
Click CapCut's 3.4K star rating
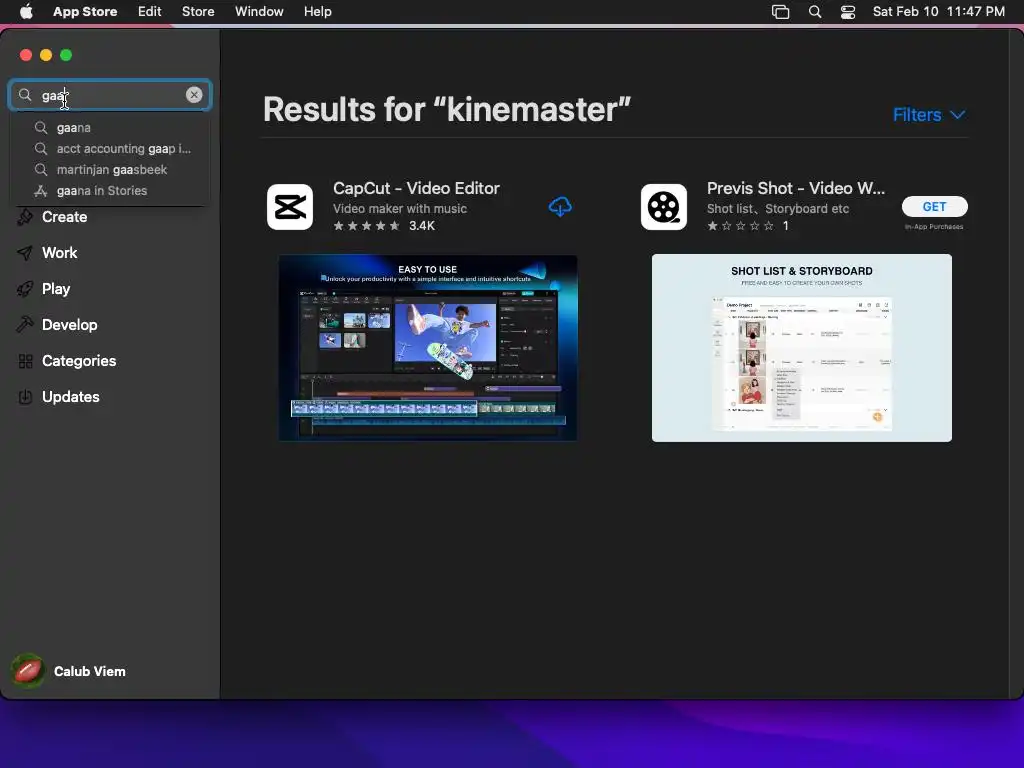384,226
